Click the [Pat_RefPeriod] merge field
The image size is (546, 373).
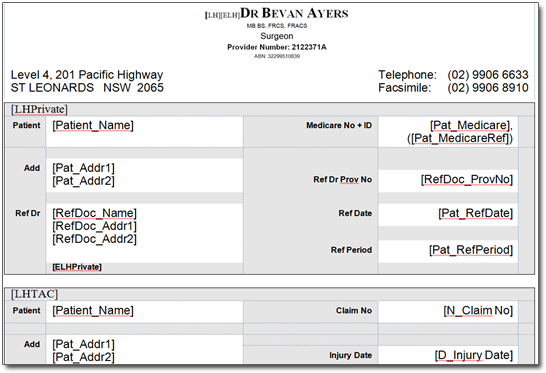point(471,250)
